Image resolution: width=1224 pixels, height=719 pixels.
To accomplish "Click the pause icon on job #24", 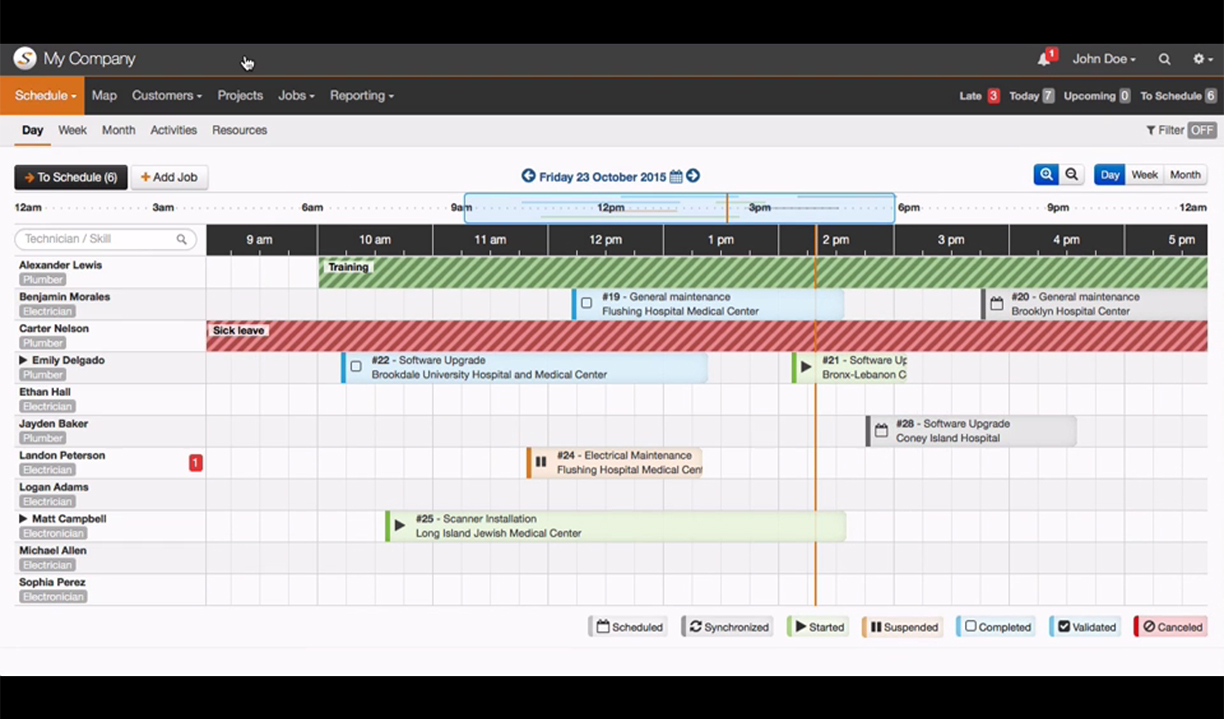I will 541,462.
